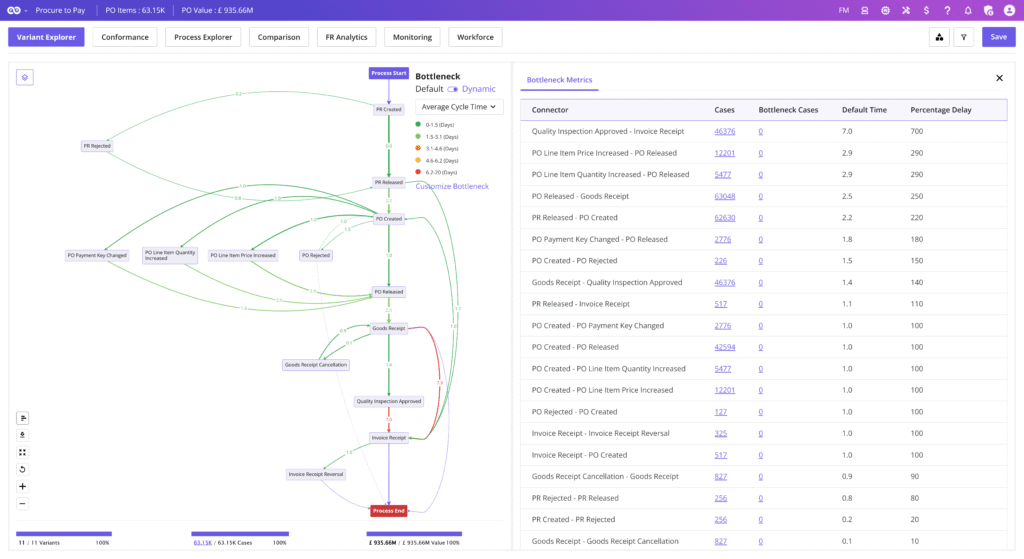Open the notifications bell icon
This screenshot has width=1024, height=559.
coord(967,10)
